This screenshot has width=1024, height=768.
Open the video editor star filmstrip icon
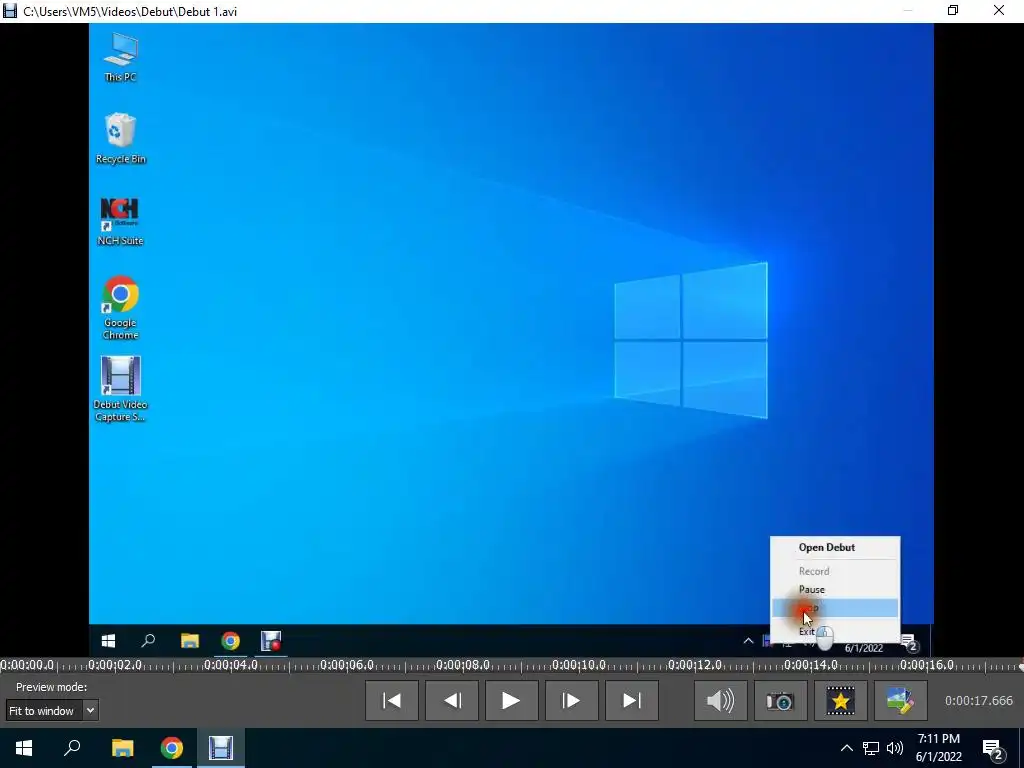point(840,701)
